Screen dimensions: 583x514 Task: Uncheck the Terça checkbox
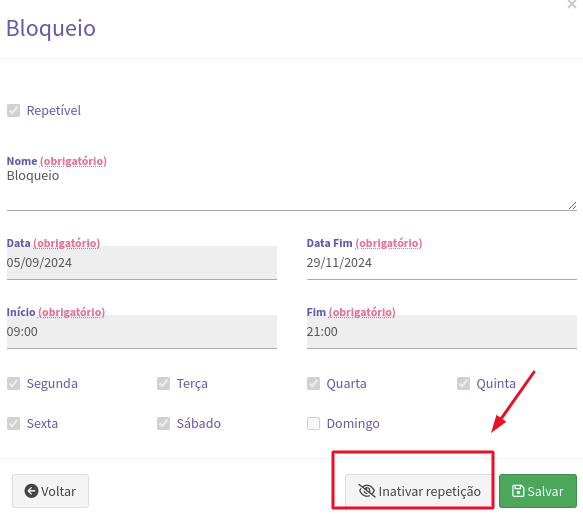163,383
